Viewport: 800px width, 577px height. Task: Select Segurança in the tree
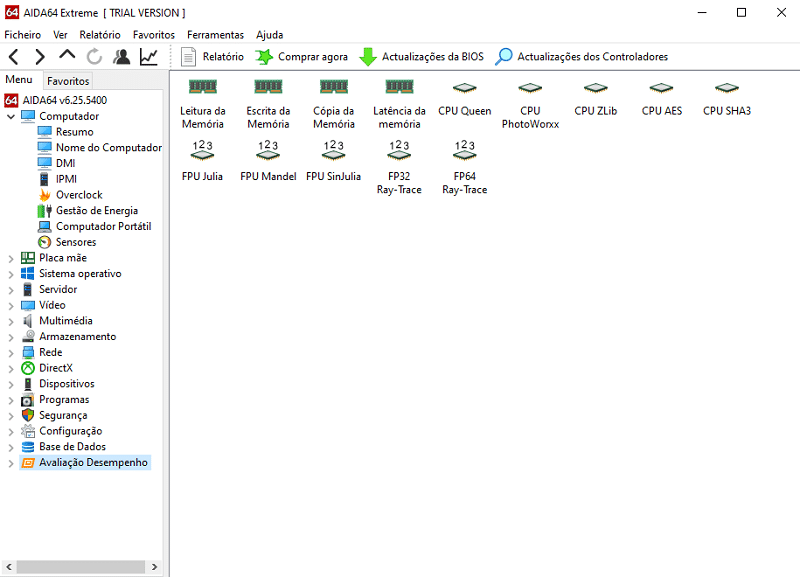[63, 415]
